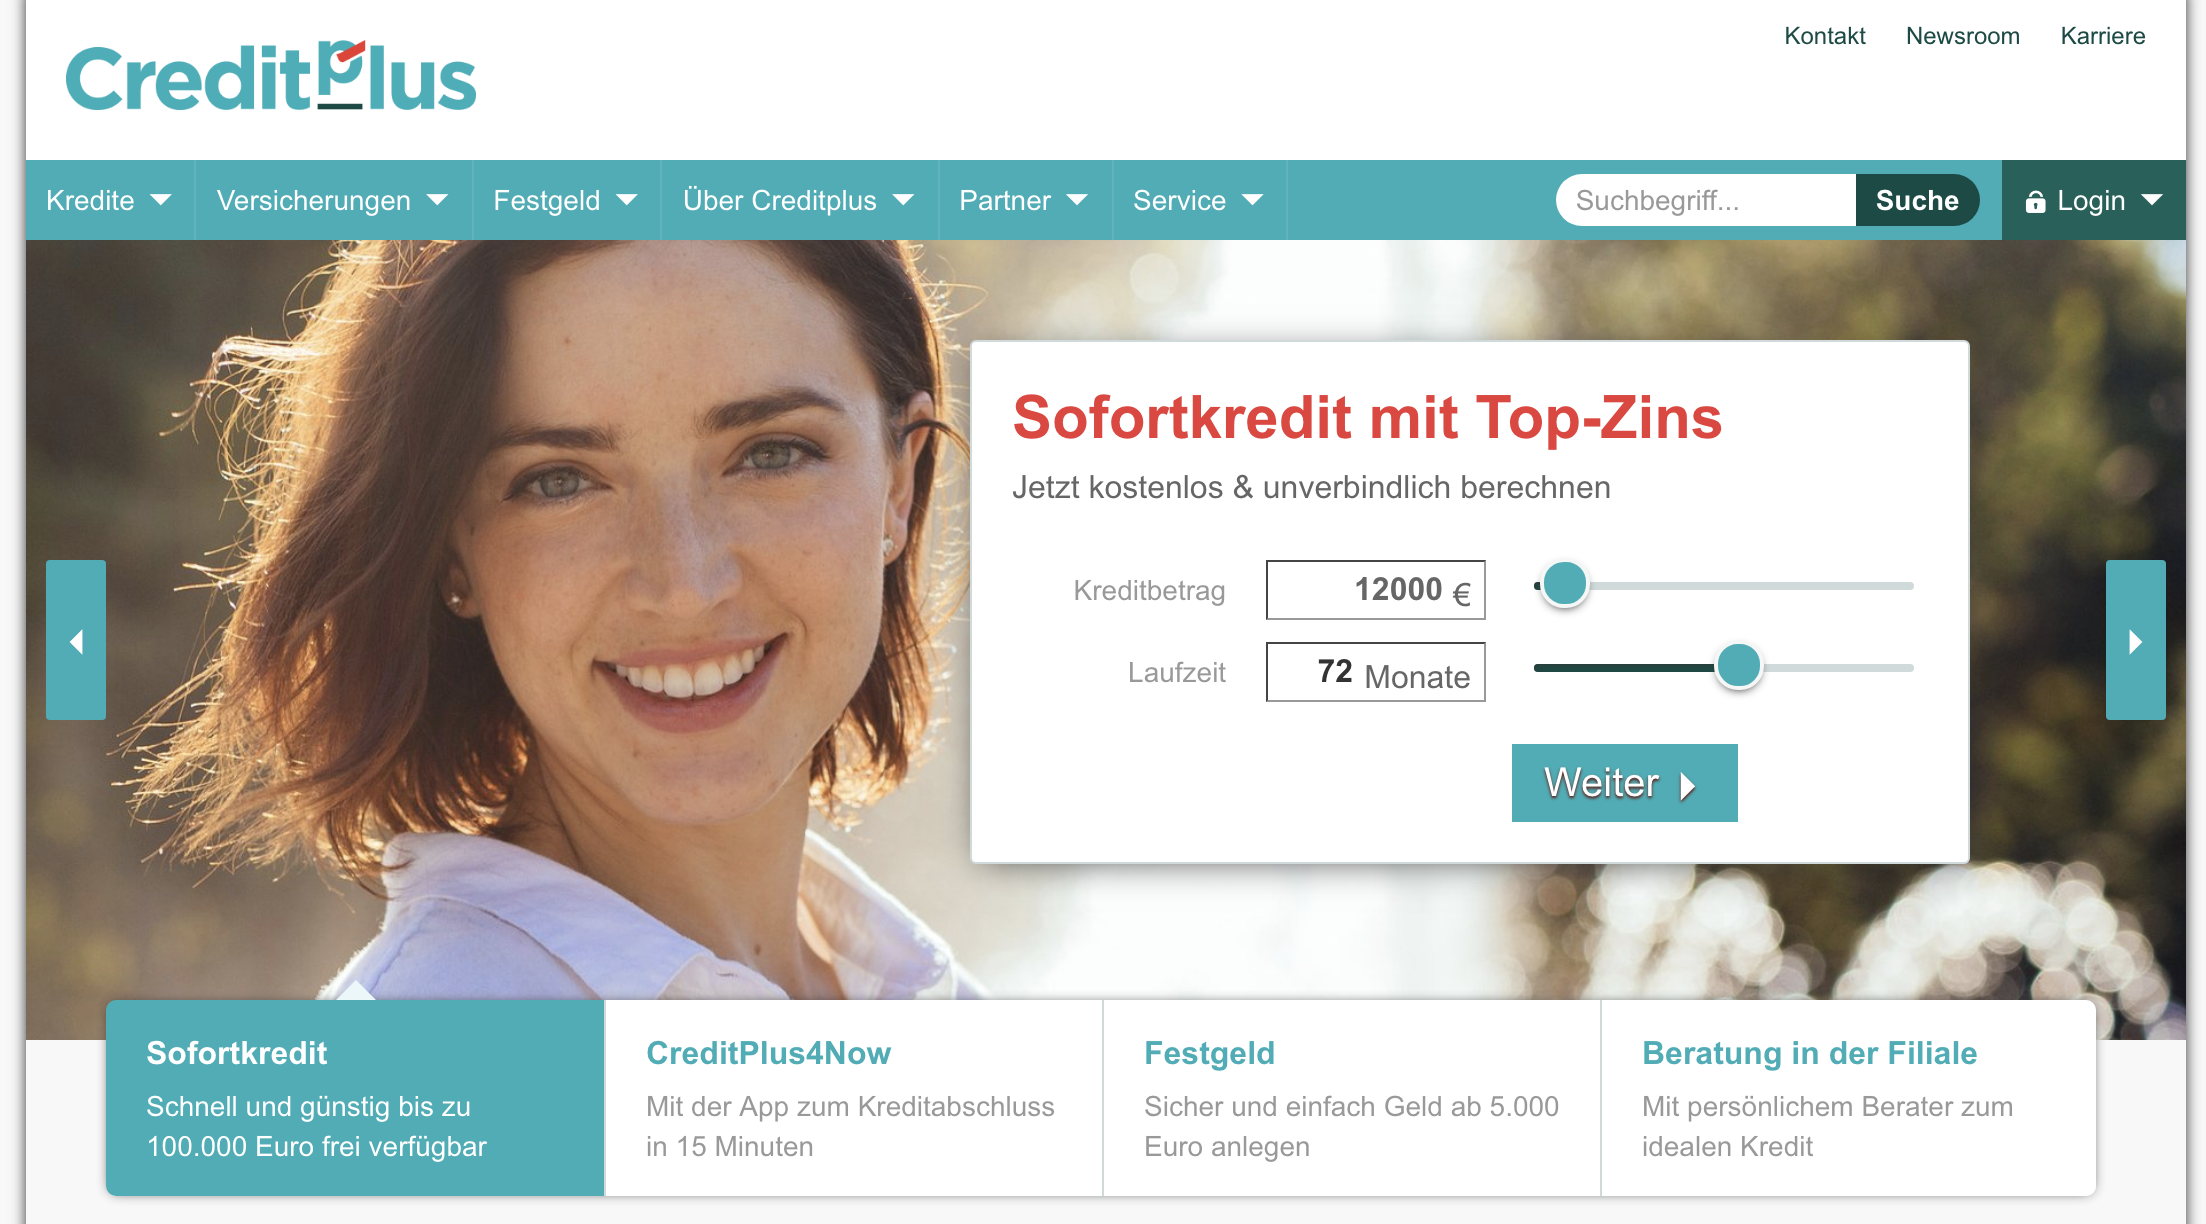
Task: Expand the Über Creditplus dropdown
Action: [794, 200]
